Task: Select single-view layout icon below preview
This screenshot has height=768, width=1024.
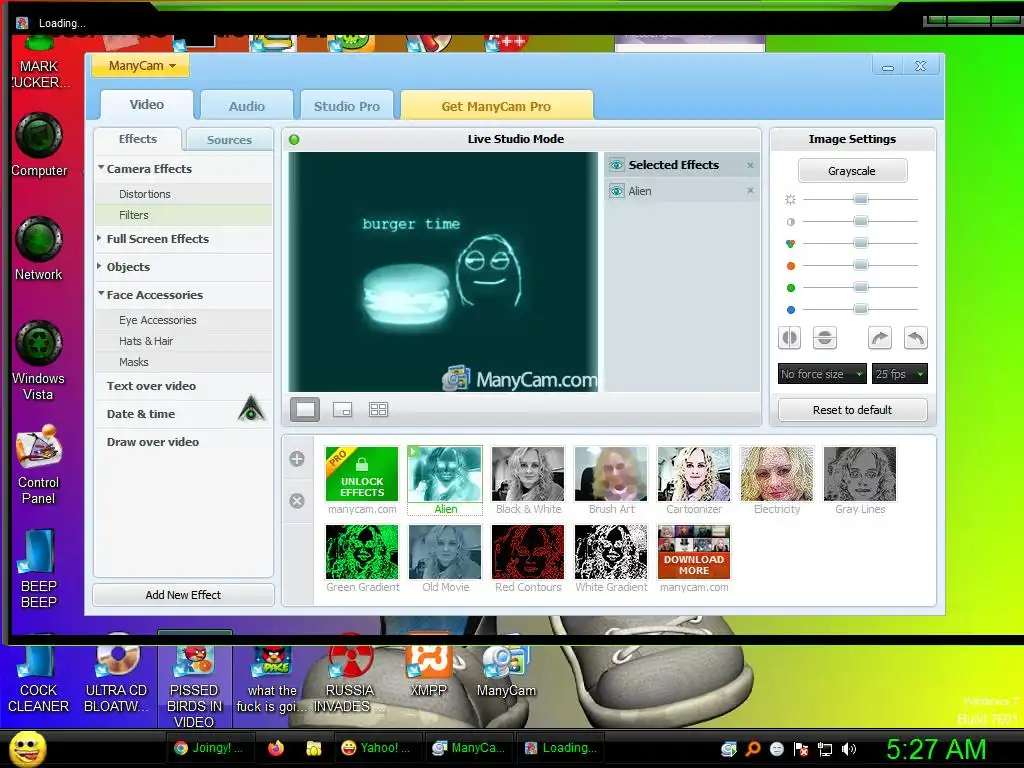Action: pos(305,409)
